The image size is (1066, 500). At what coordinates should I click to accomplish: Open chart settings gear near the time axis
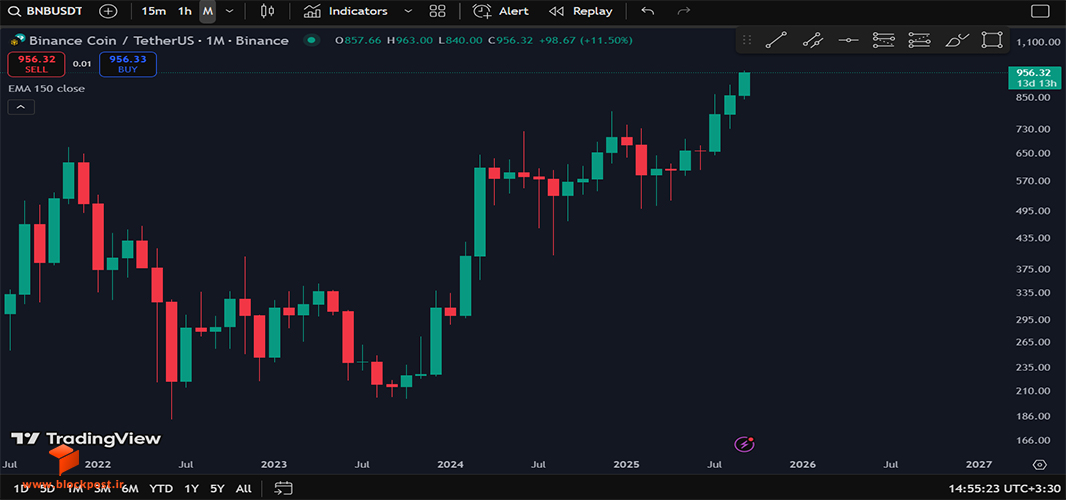(1039, 465)
